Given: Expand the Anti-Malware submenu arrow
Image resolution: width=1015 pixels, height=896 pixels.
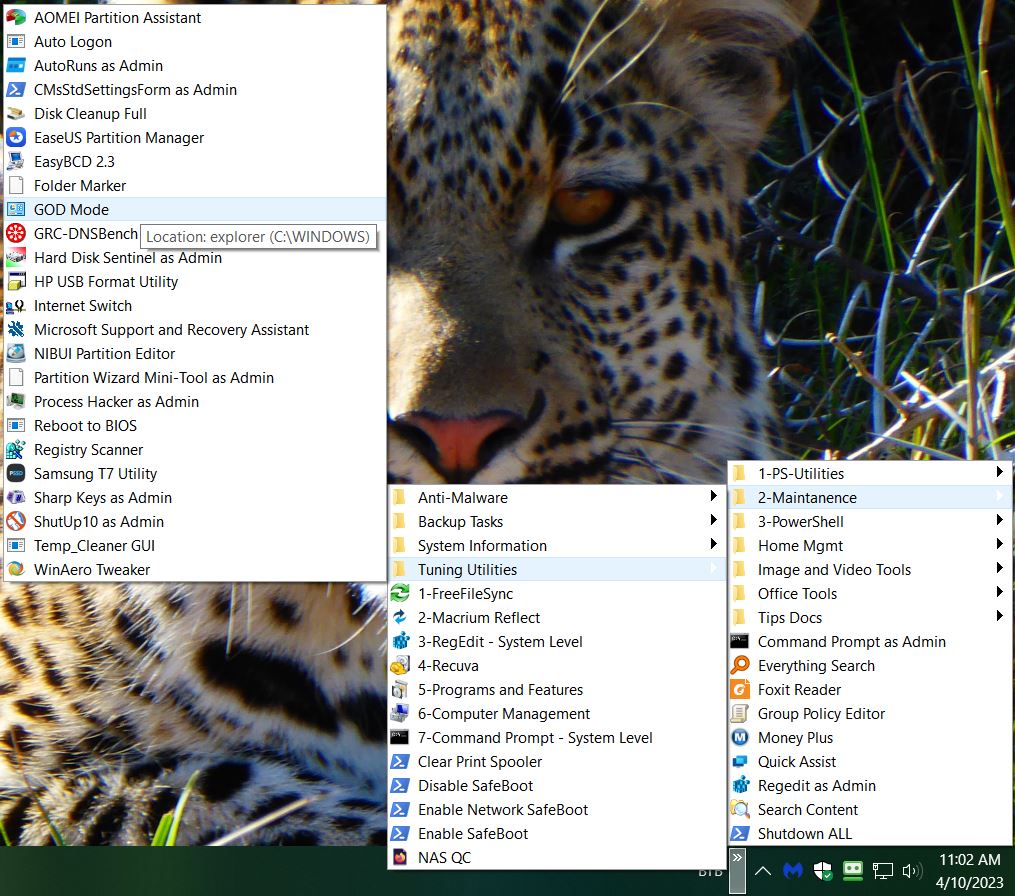Looking at the screenshot, I should (713, 497).
